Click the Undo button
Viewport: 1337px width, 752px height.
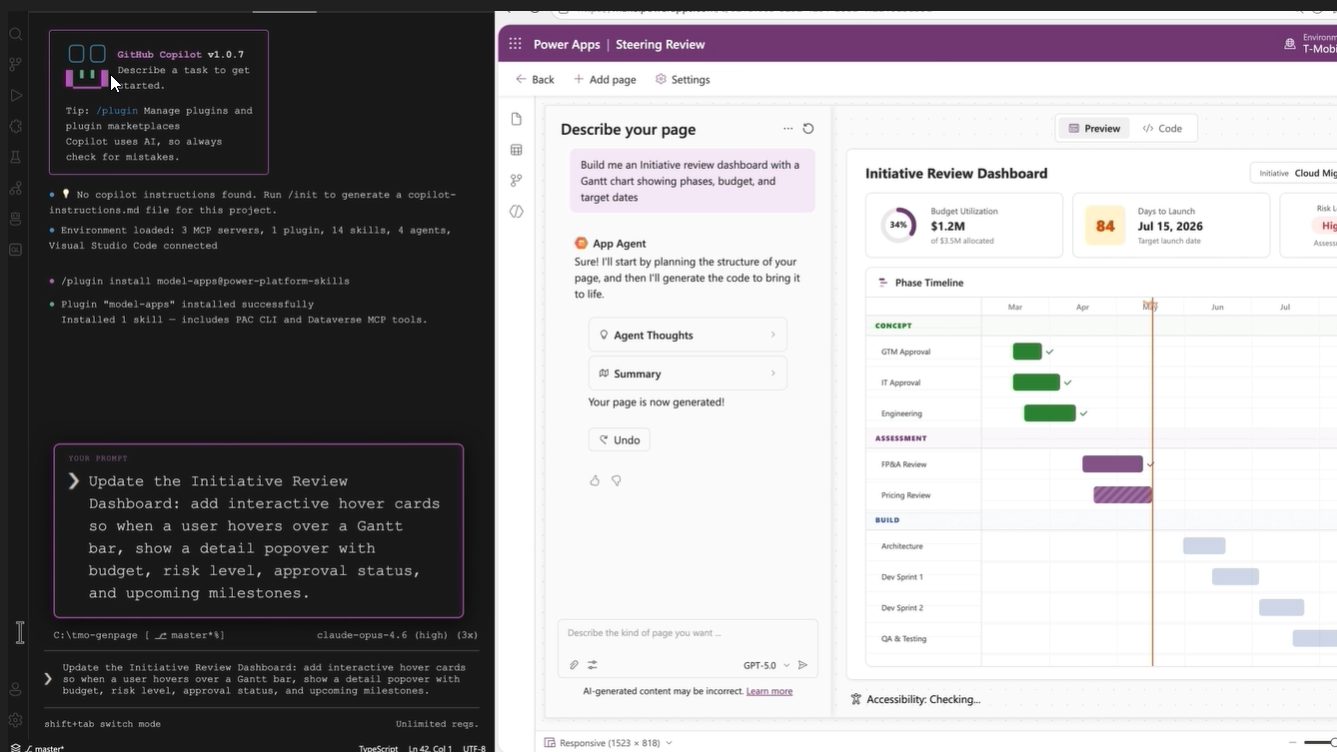pos(619,440)
